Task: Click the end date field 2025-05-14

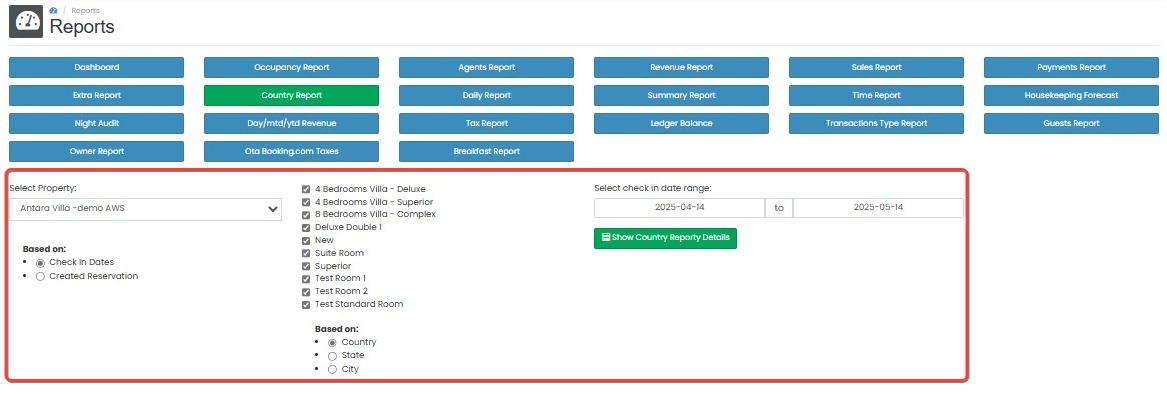Action: (x=878, y=208)
